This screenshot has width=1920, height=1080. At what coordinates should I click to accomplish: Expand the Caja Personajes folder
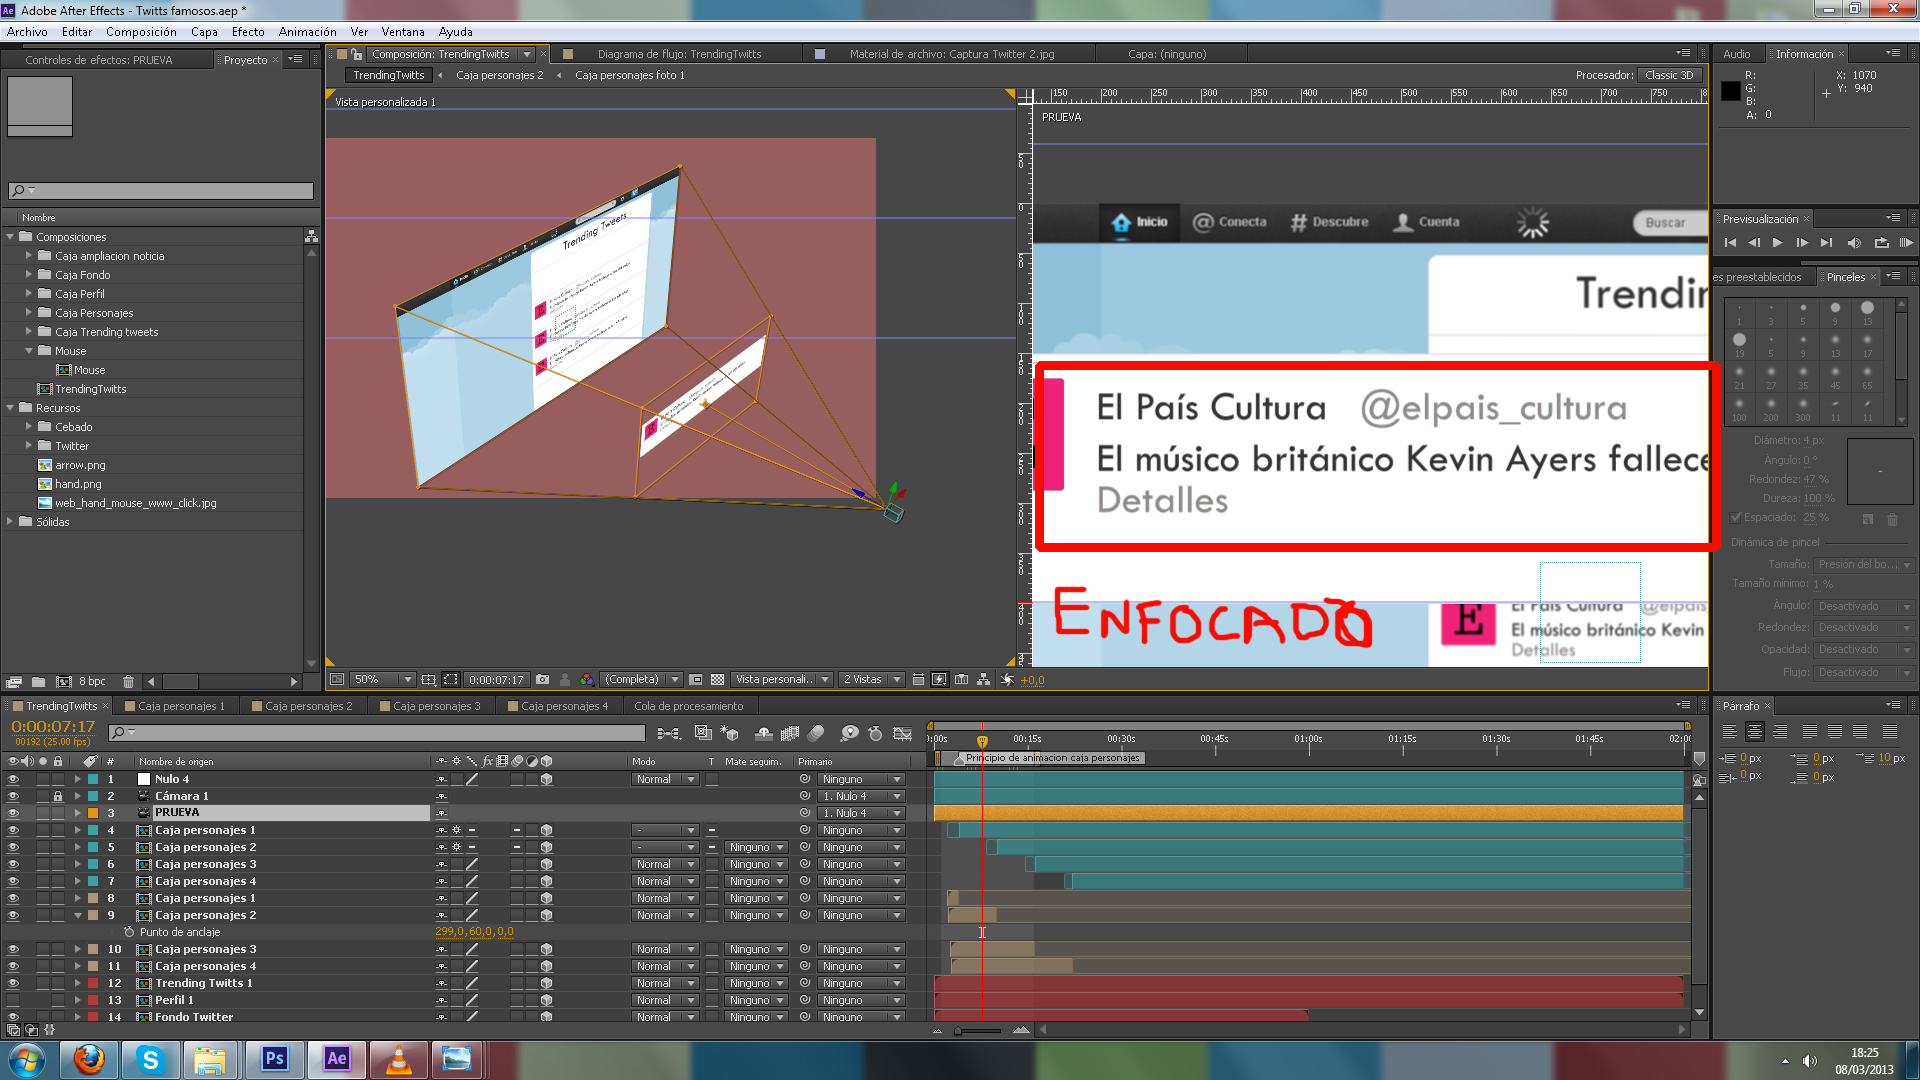pos(29,313)
